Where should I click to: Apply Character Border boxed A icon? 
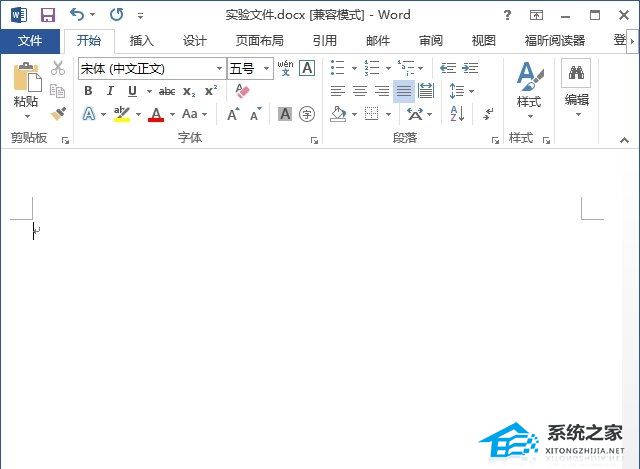pos(307,68)
